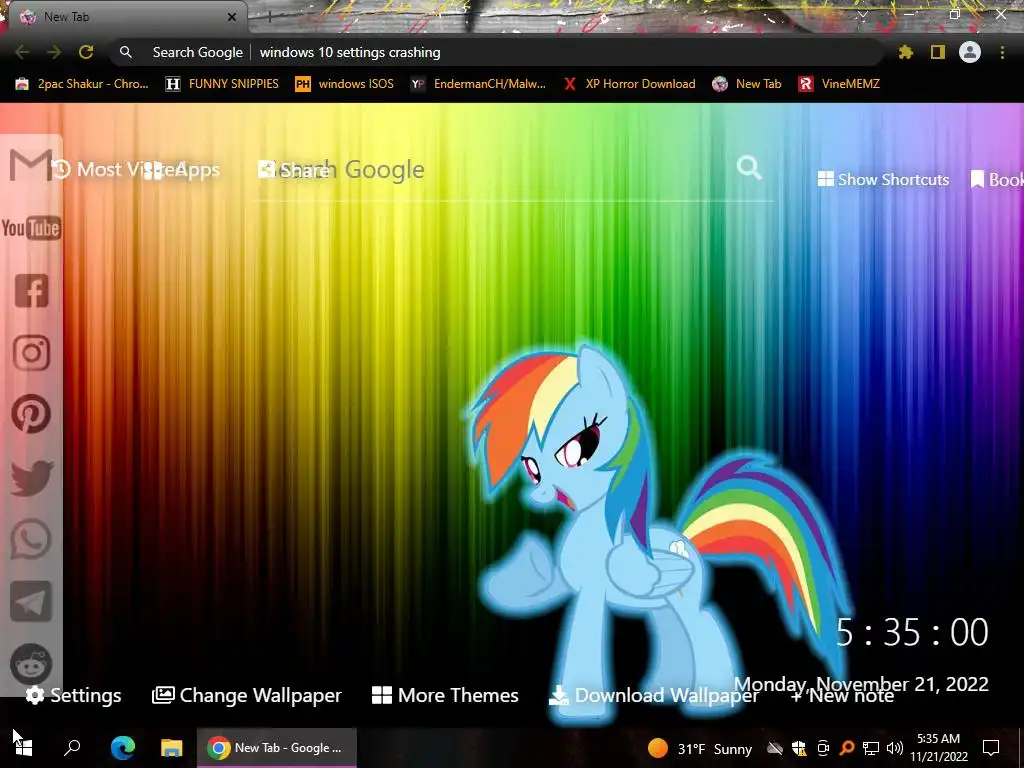Open taskbar search magnifier
Viewport: 1024px width, 768px height.
tap(72, 748)
